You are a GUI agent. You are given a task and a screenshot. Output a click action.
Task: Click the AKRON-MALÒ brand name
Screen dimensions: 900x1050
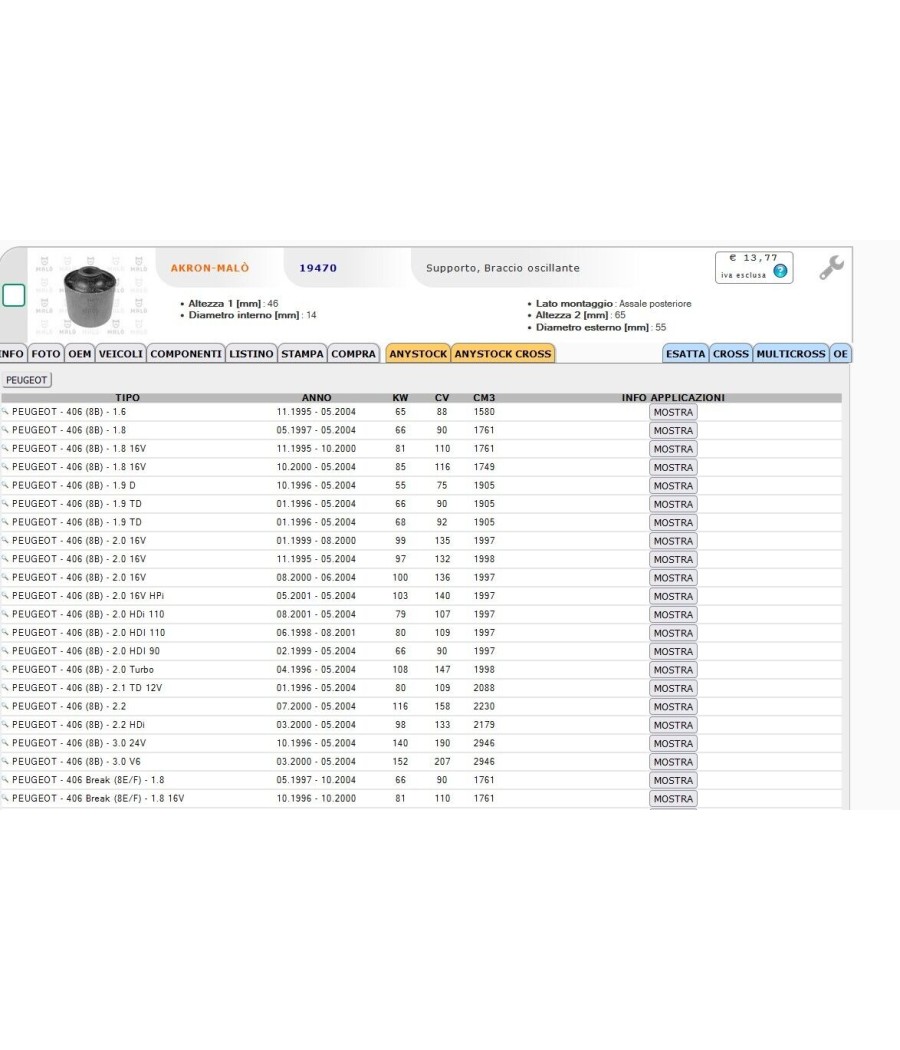(210, 268)
